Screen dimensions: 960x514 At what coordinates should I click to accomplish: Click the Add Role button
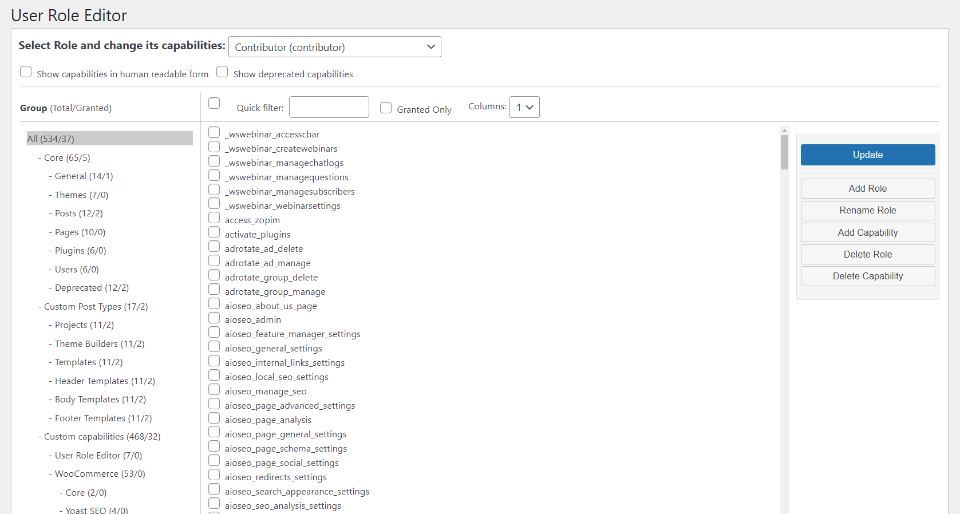click(867, 189)
